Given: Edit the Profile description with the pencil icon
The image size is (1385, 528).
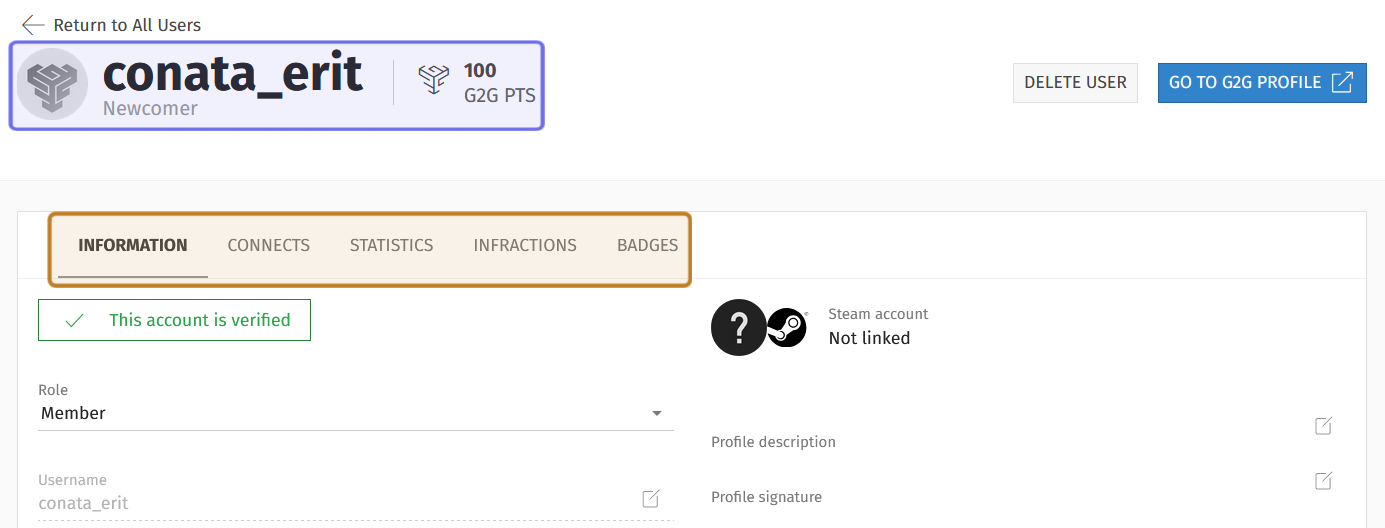Looking at the screenshot, I should (x=1323, y=426).
